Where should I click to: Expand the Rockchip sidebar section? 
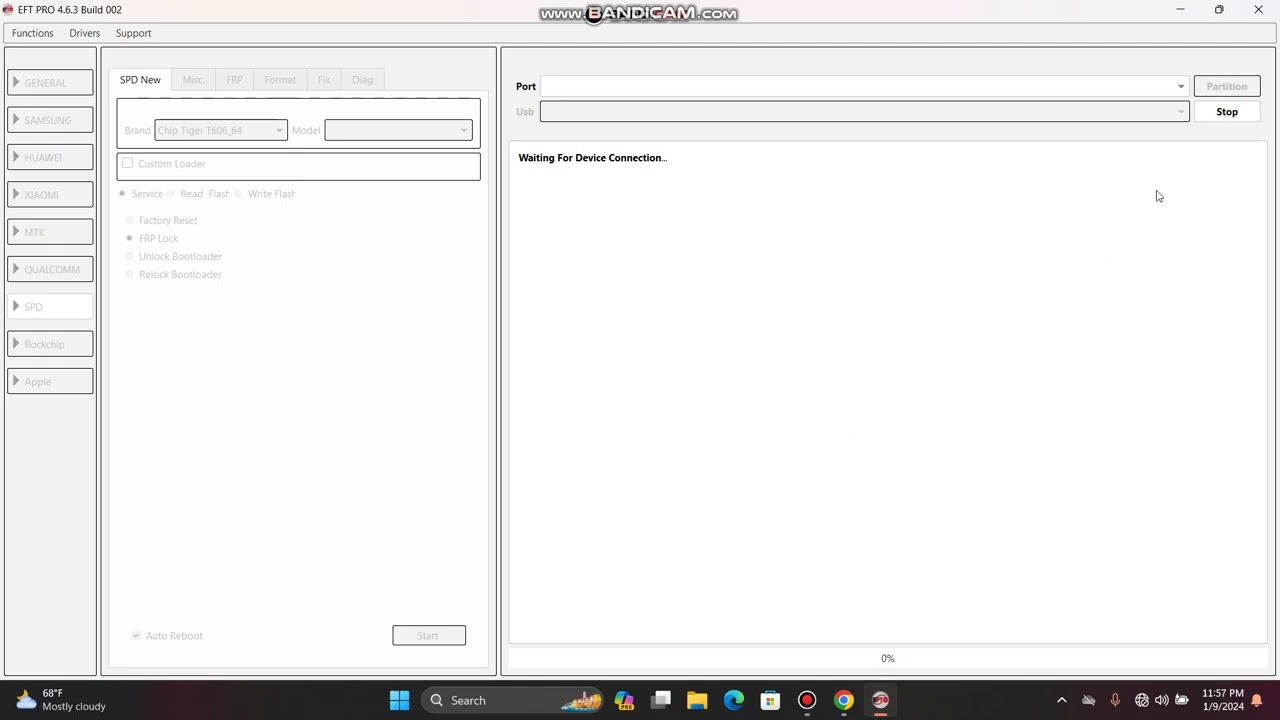click(x=50, y=344)
